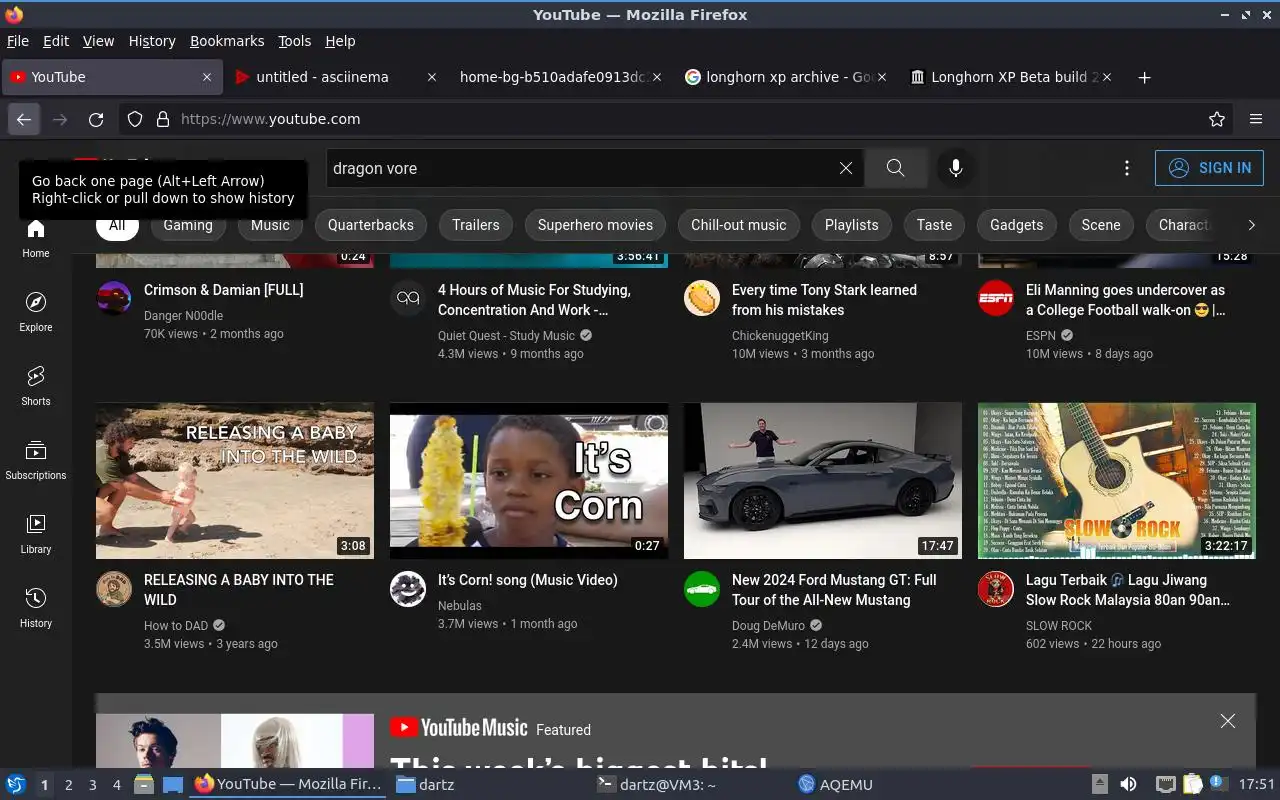View site security padlock info
Screen dimensions: 1280x800
pyautogui.click(x=163, y=119)
